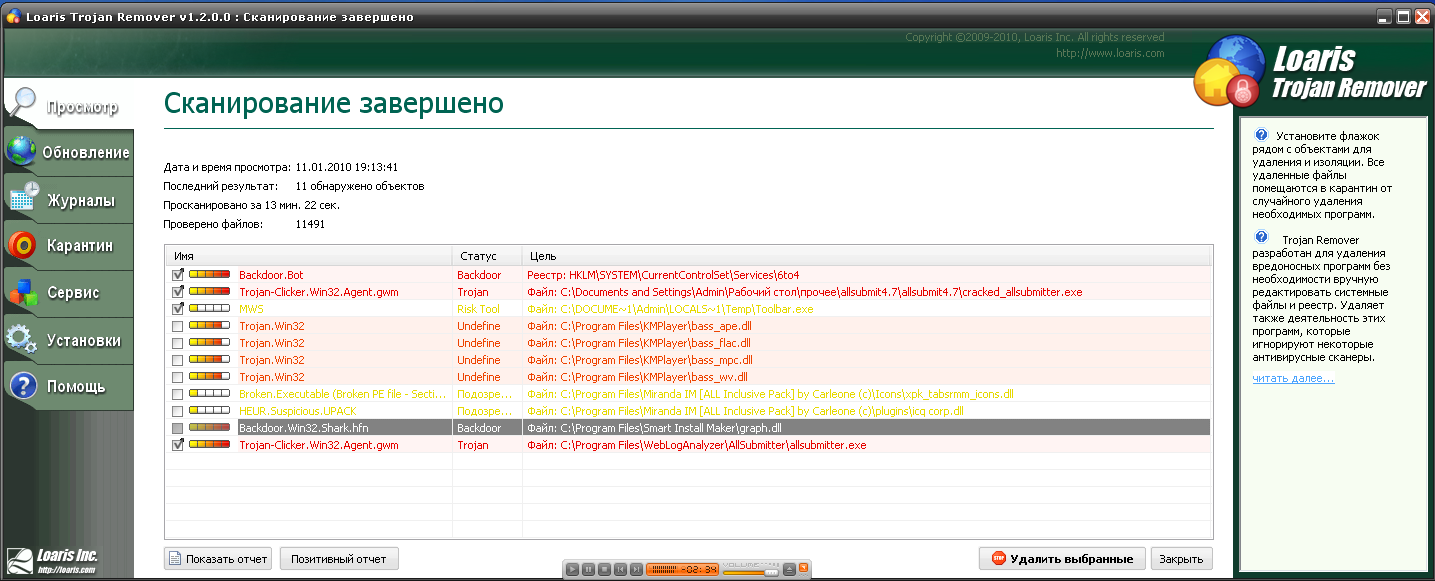Check the Backdoor.Win32.Shark.hfn checkbox
The image size is (1435, 581).
click(x=178, y=428)
